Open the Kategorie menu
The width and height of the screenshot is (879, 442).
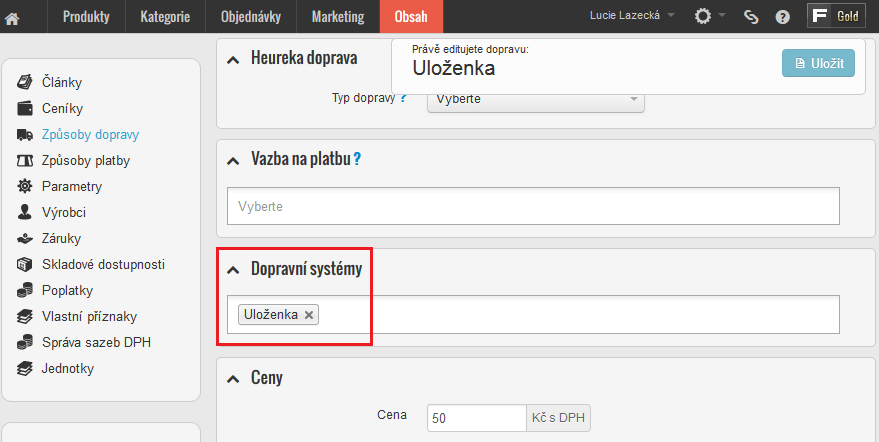(x=165, y=17)
